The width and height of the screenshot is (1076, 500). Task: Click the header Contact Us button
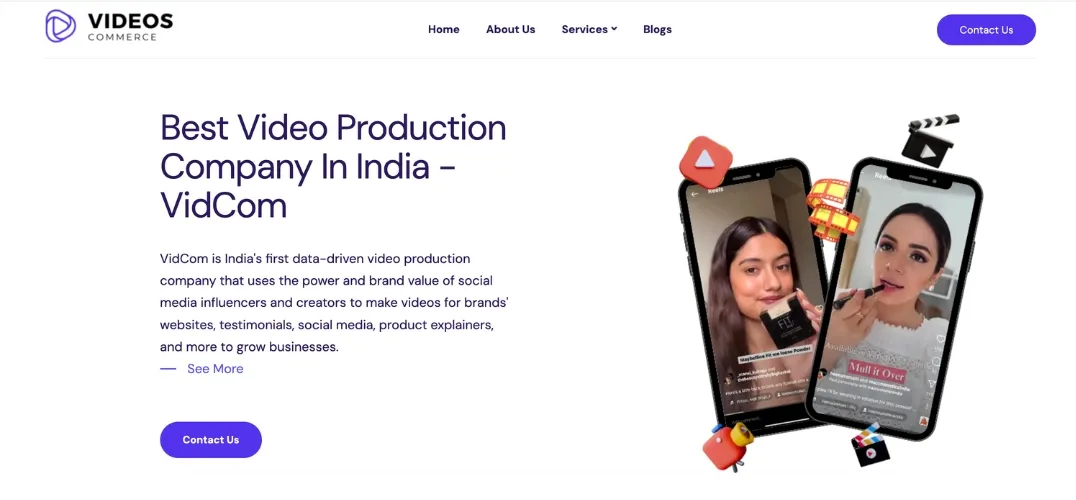[986, 29]
